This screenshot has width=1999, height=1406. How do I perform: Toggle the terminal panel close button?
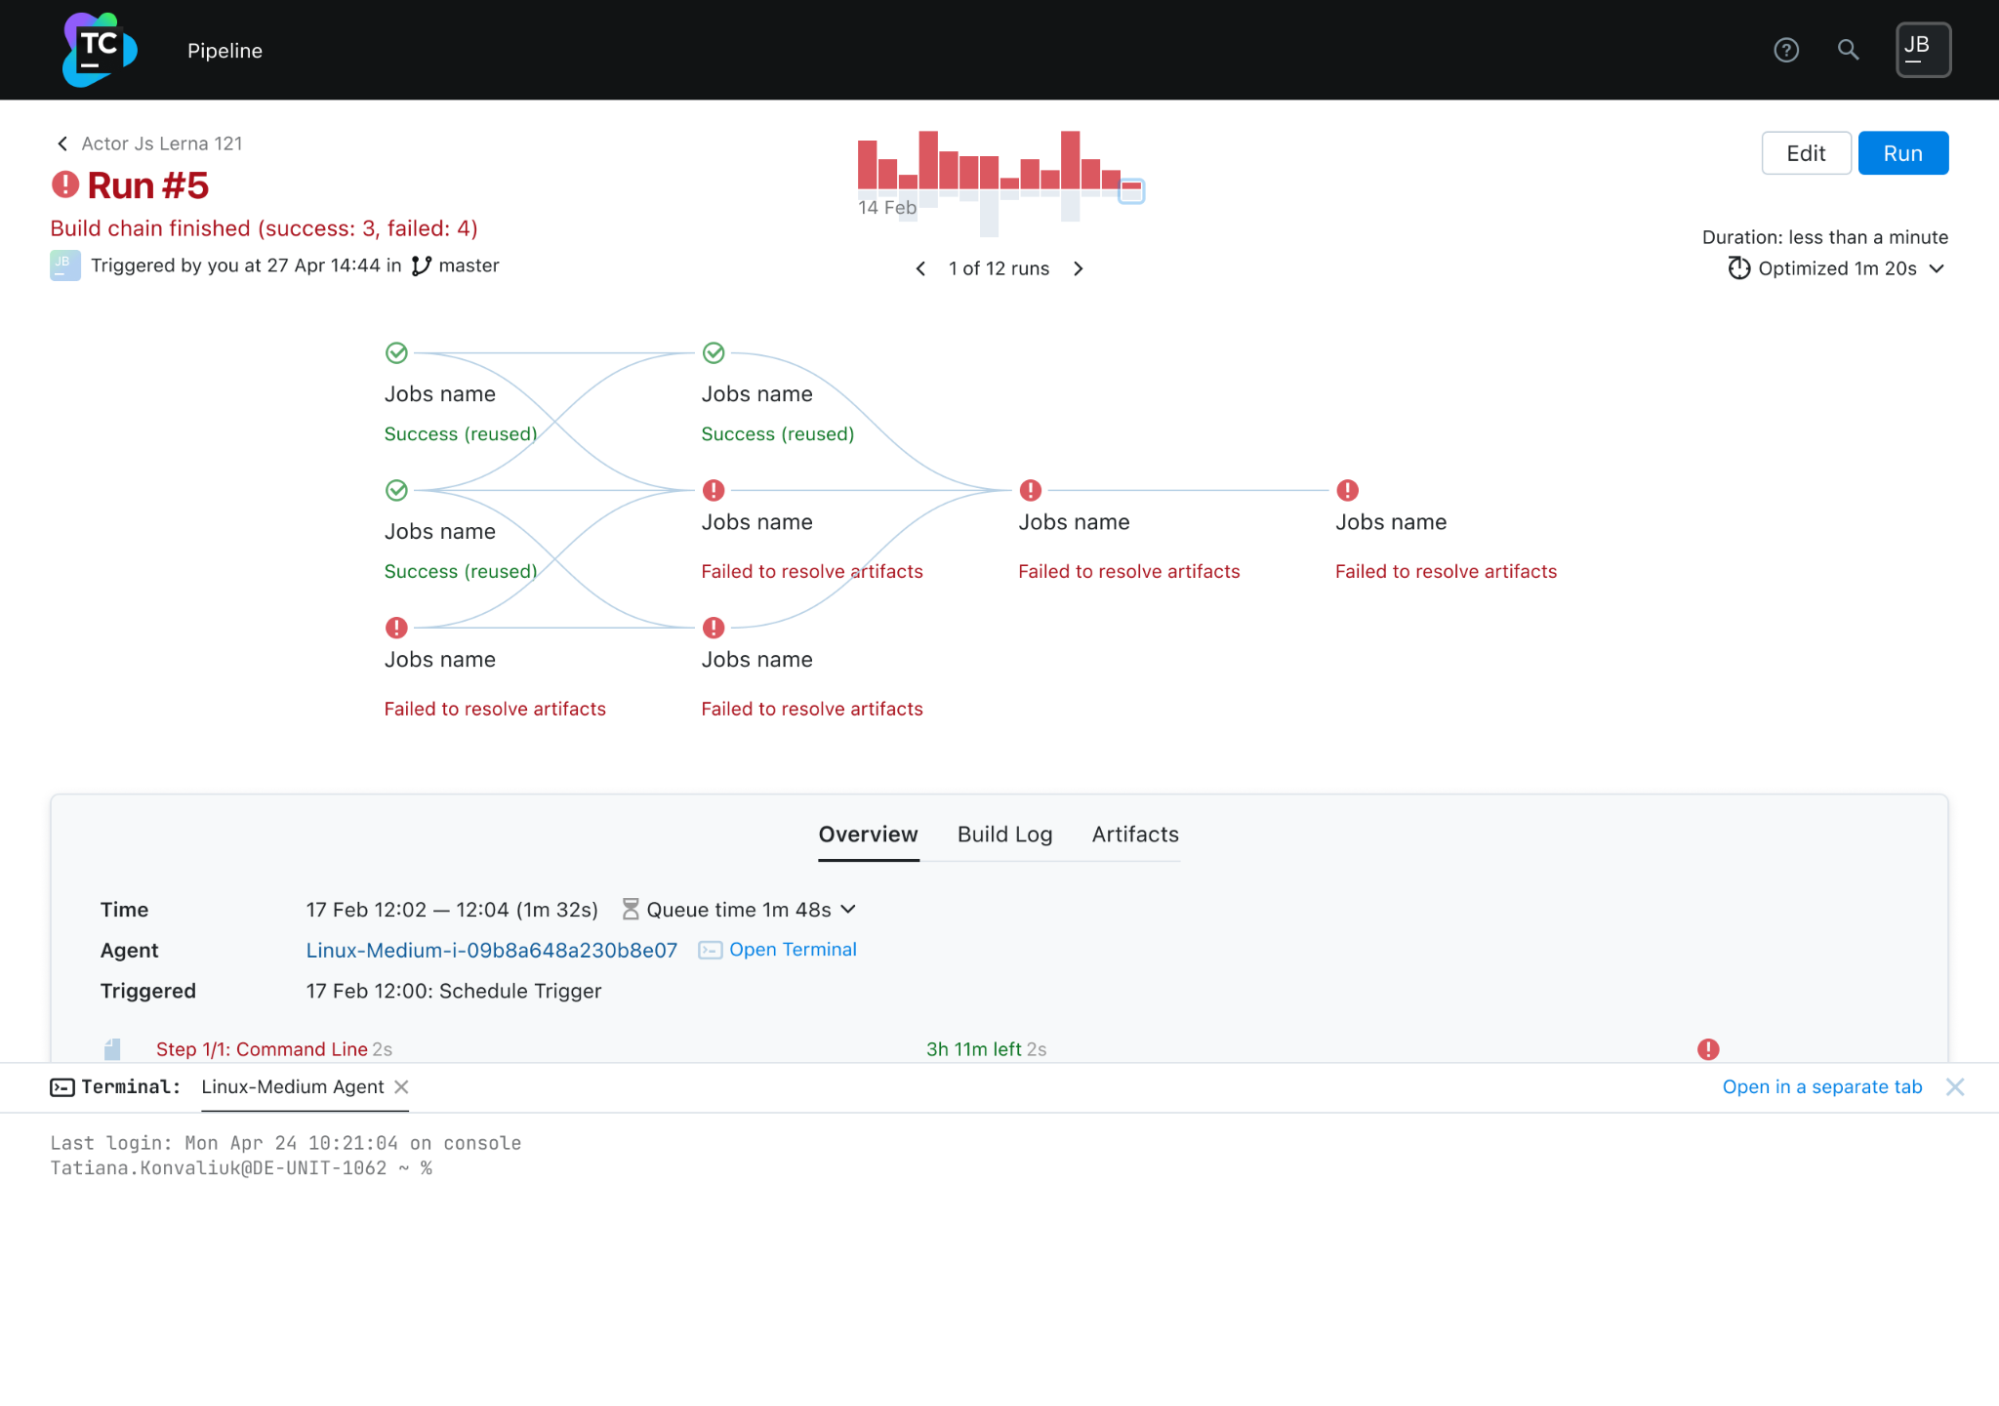coord(1955,1086)
